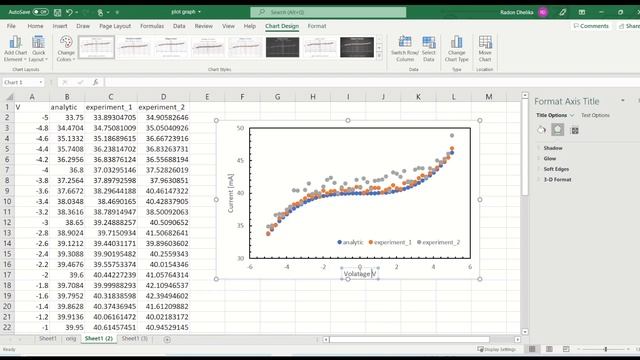Screen dimensions: 640x360
Task: Select the Current [mA] axis title
Action: point(231,193)
